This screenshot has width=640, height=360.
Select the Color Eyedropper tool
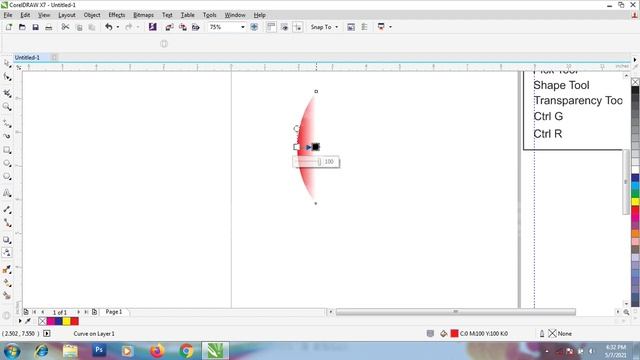pyautogui.click(x=7, y=269)
